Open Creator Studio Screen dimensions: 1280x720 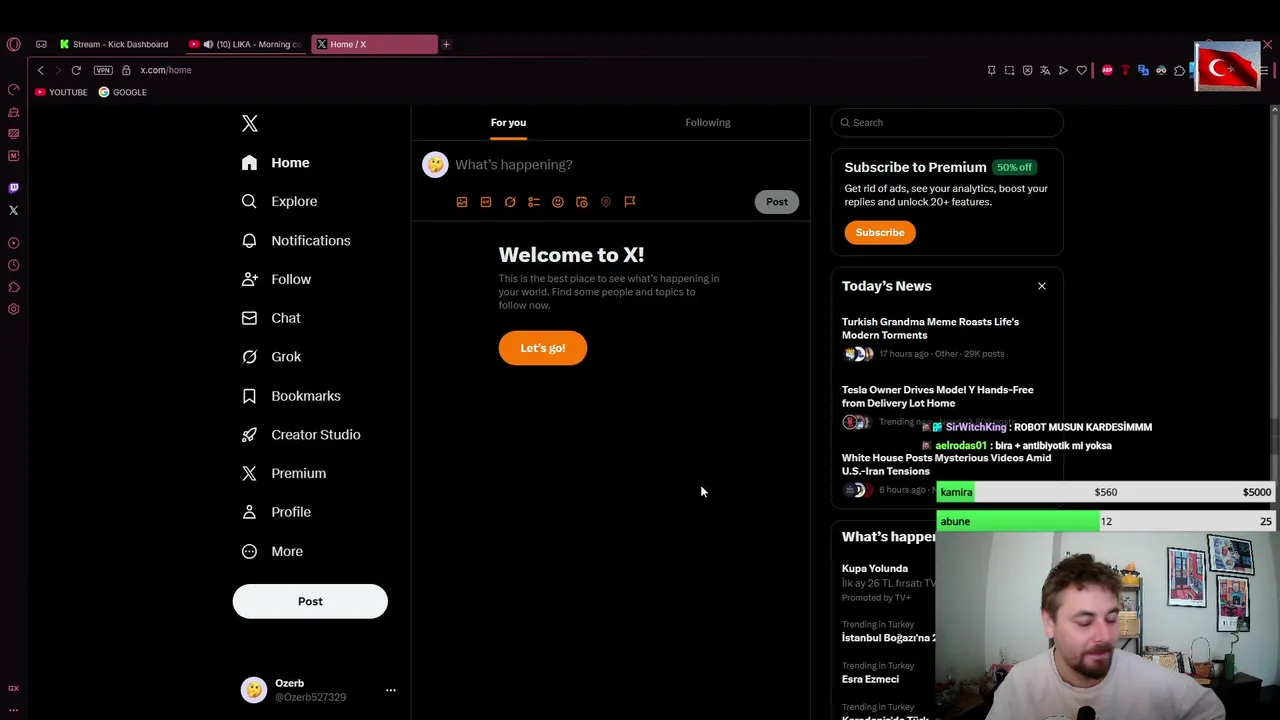point(302,435)
